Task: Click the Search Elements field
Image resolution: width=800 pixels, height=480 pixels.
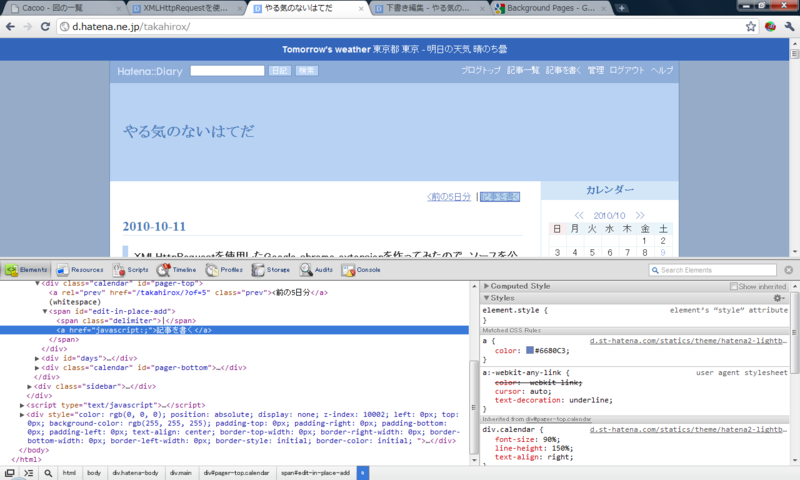Action: tap(713, 270)
